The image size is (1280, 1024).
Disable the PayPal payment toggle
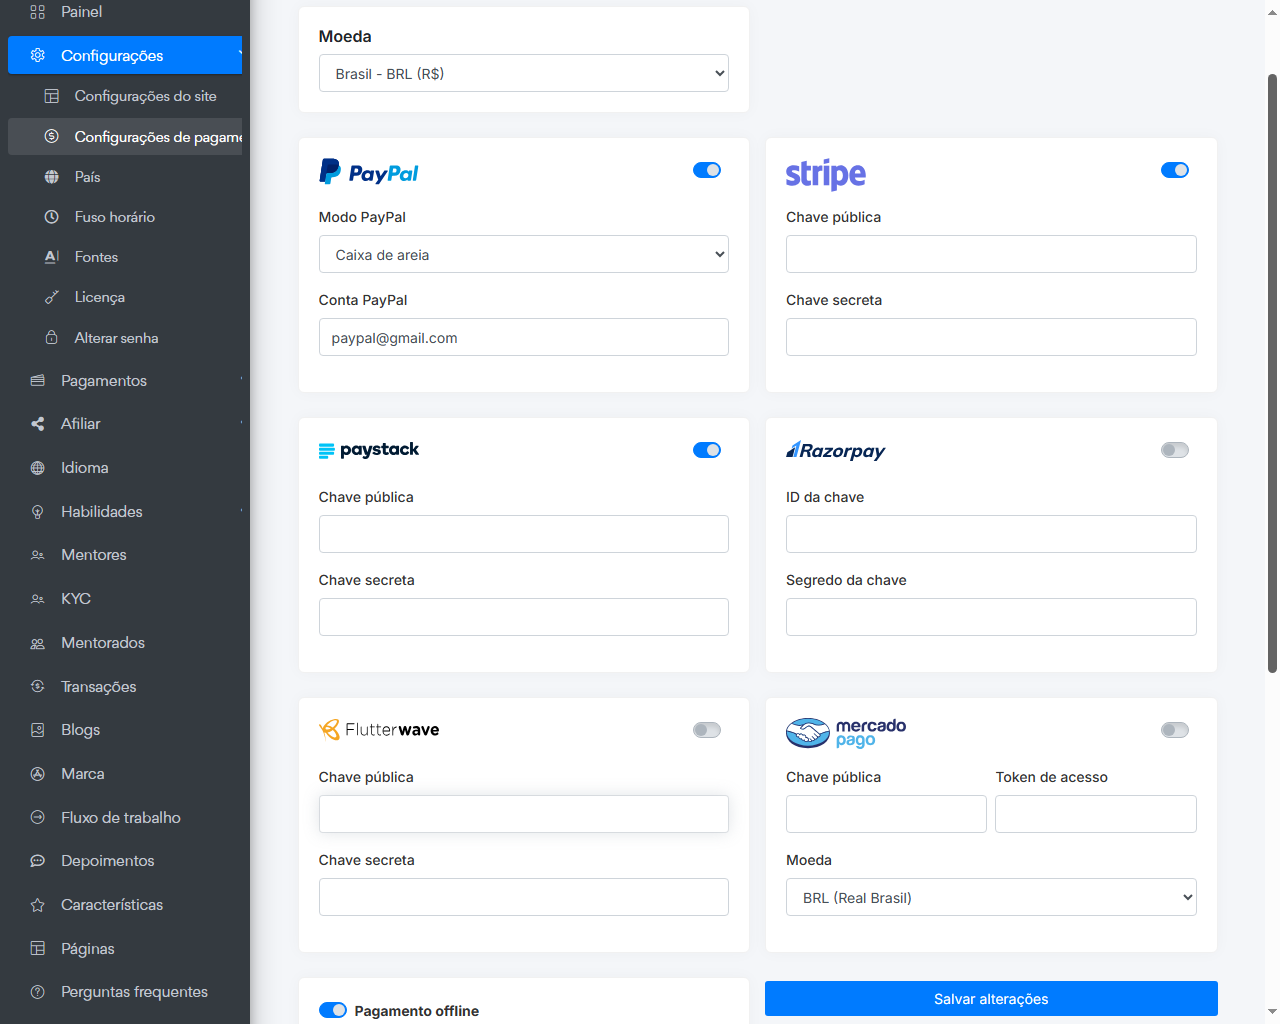[707, 170]
